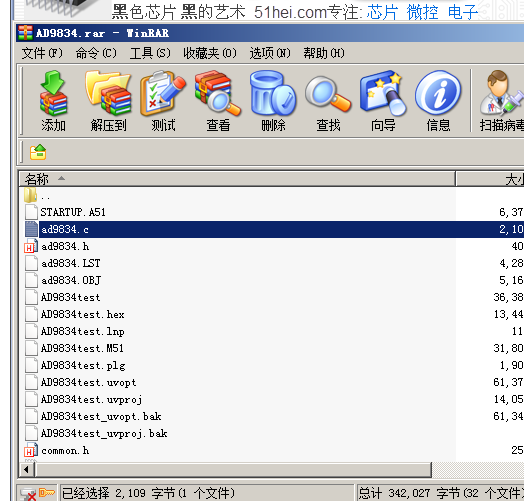Select the AD9834test.lnp file

[x=82, y=332]
